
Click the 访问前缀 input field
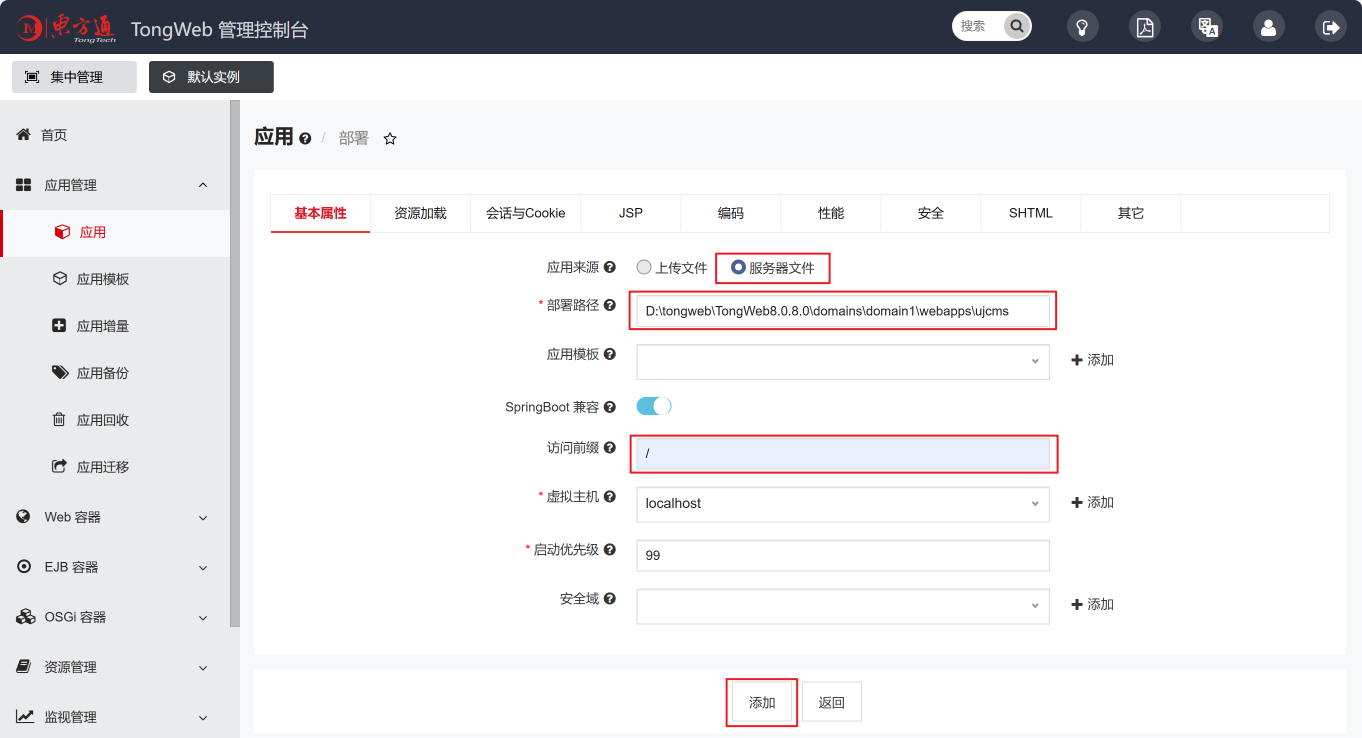pos(843,454)
